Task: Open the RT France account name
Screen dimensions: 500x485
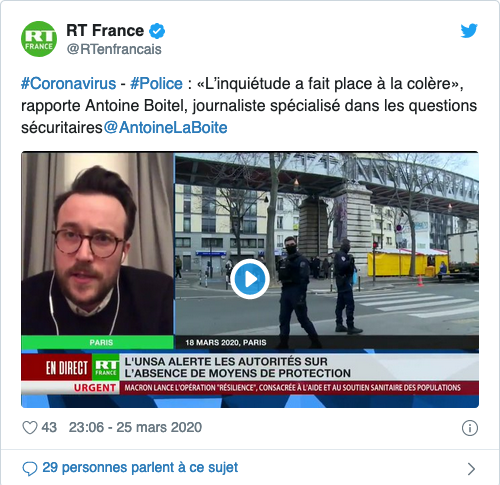Action: click(x=105, y=31)
